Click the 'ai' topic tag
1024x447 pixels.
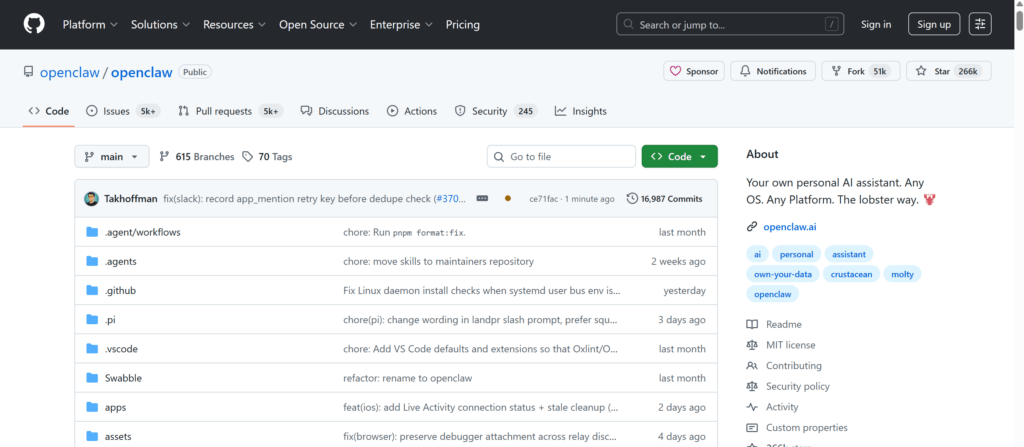[x=758, y=254]
